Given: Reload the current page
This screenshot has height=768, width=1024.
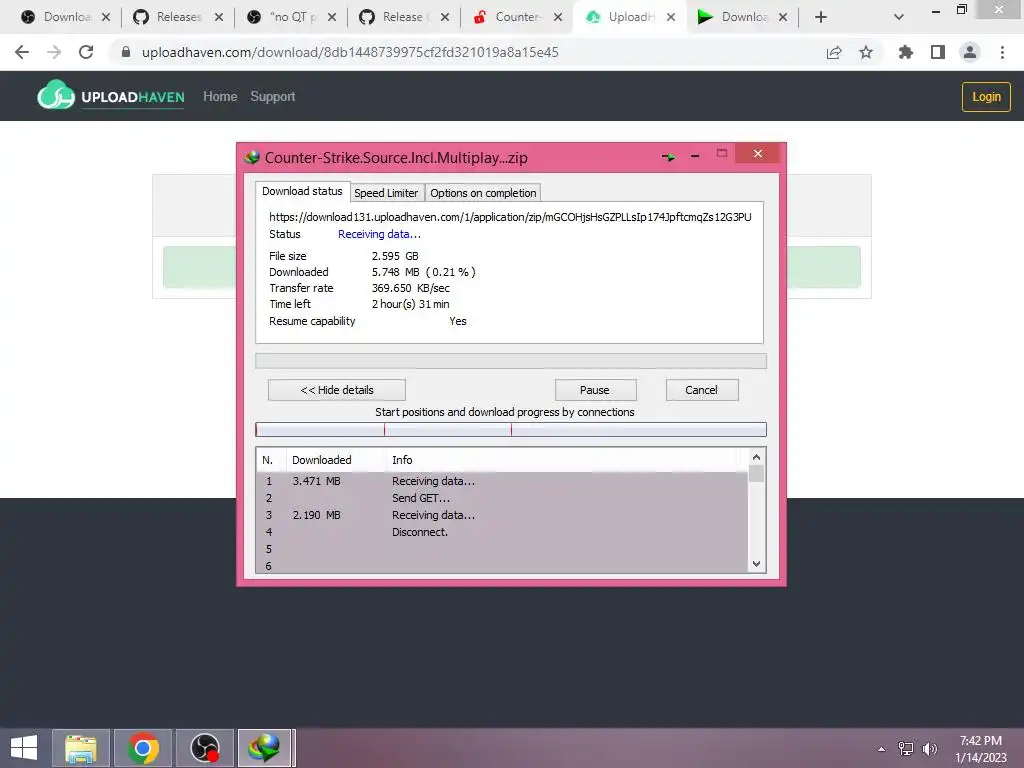Looking at the screenshot, I should point(86,52).
